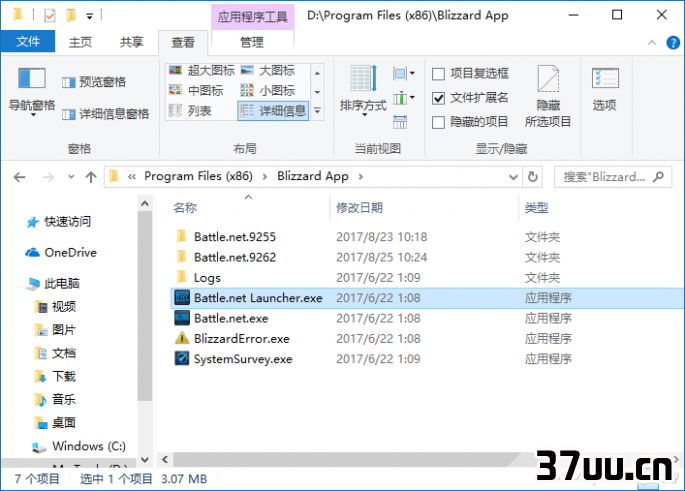Open folder Options (选项) button
The height and width of the screenshot is (491, 685).
pyautogui.click(x=605, y=89)
